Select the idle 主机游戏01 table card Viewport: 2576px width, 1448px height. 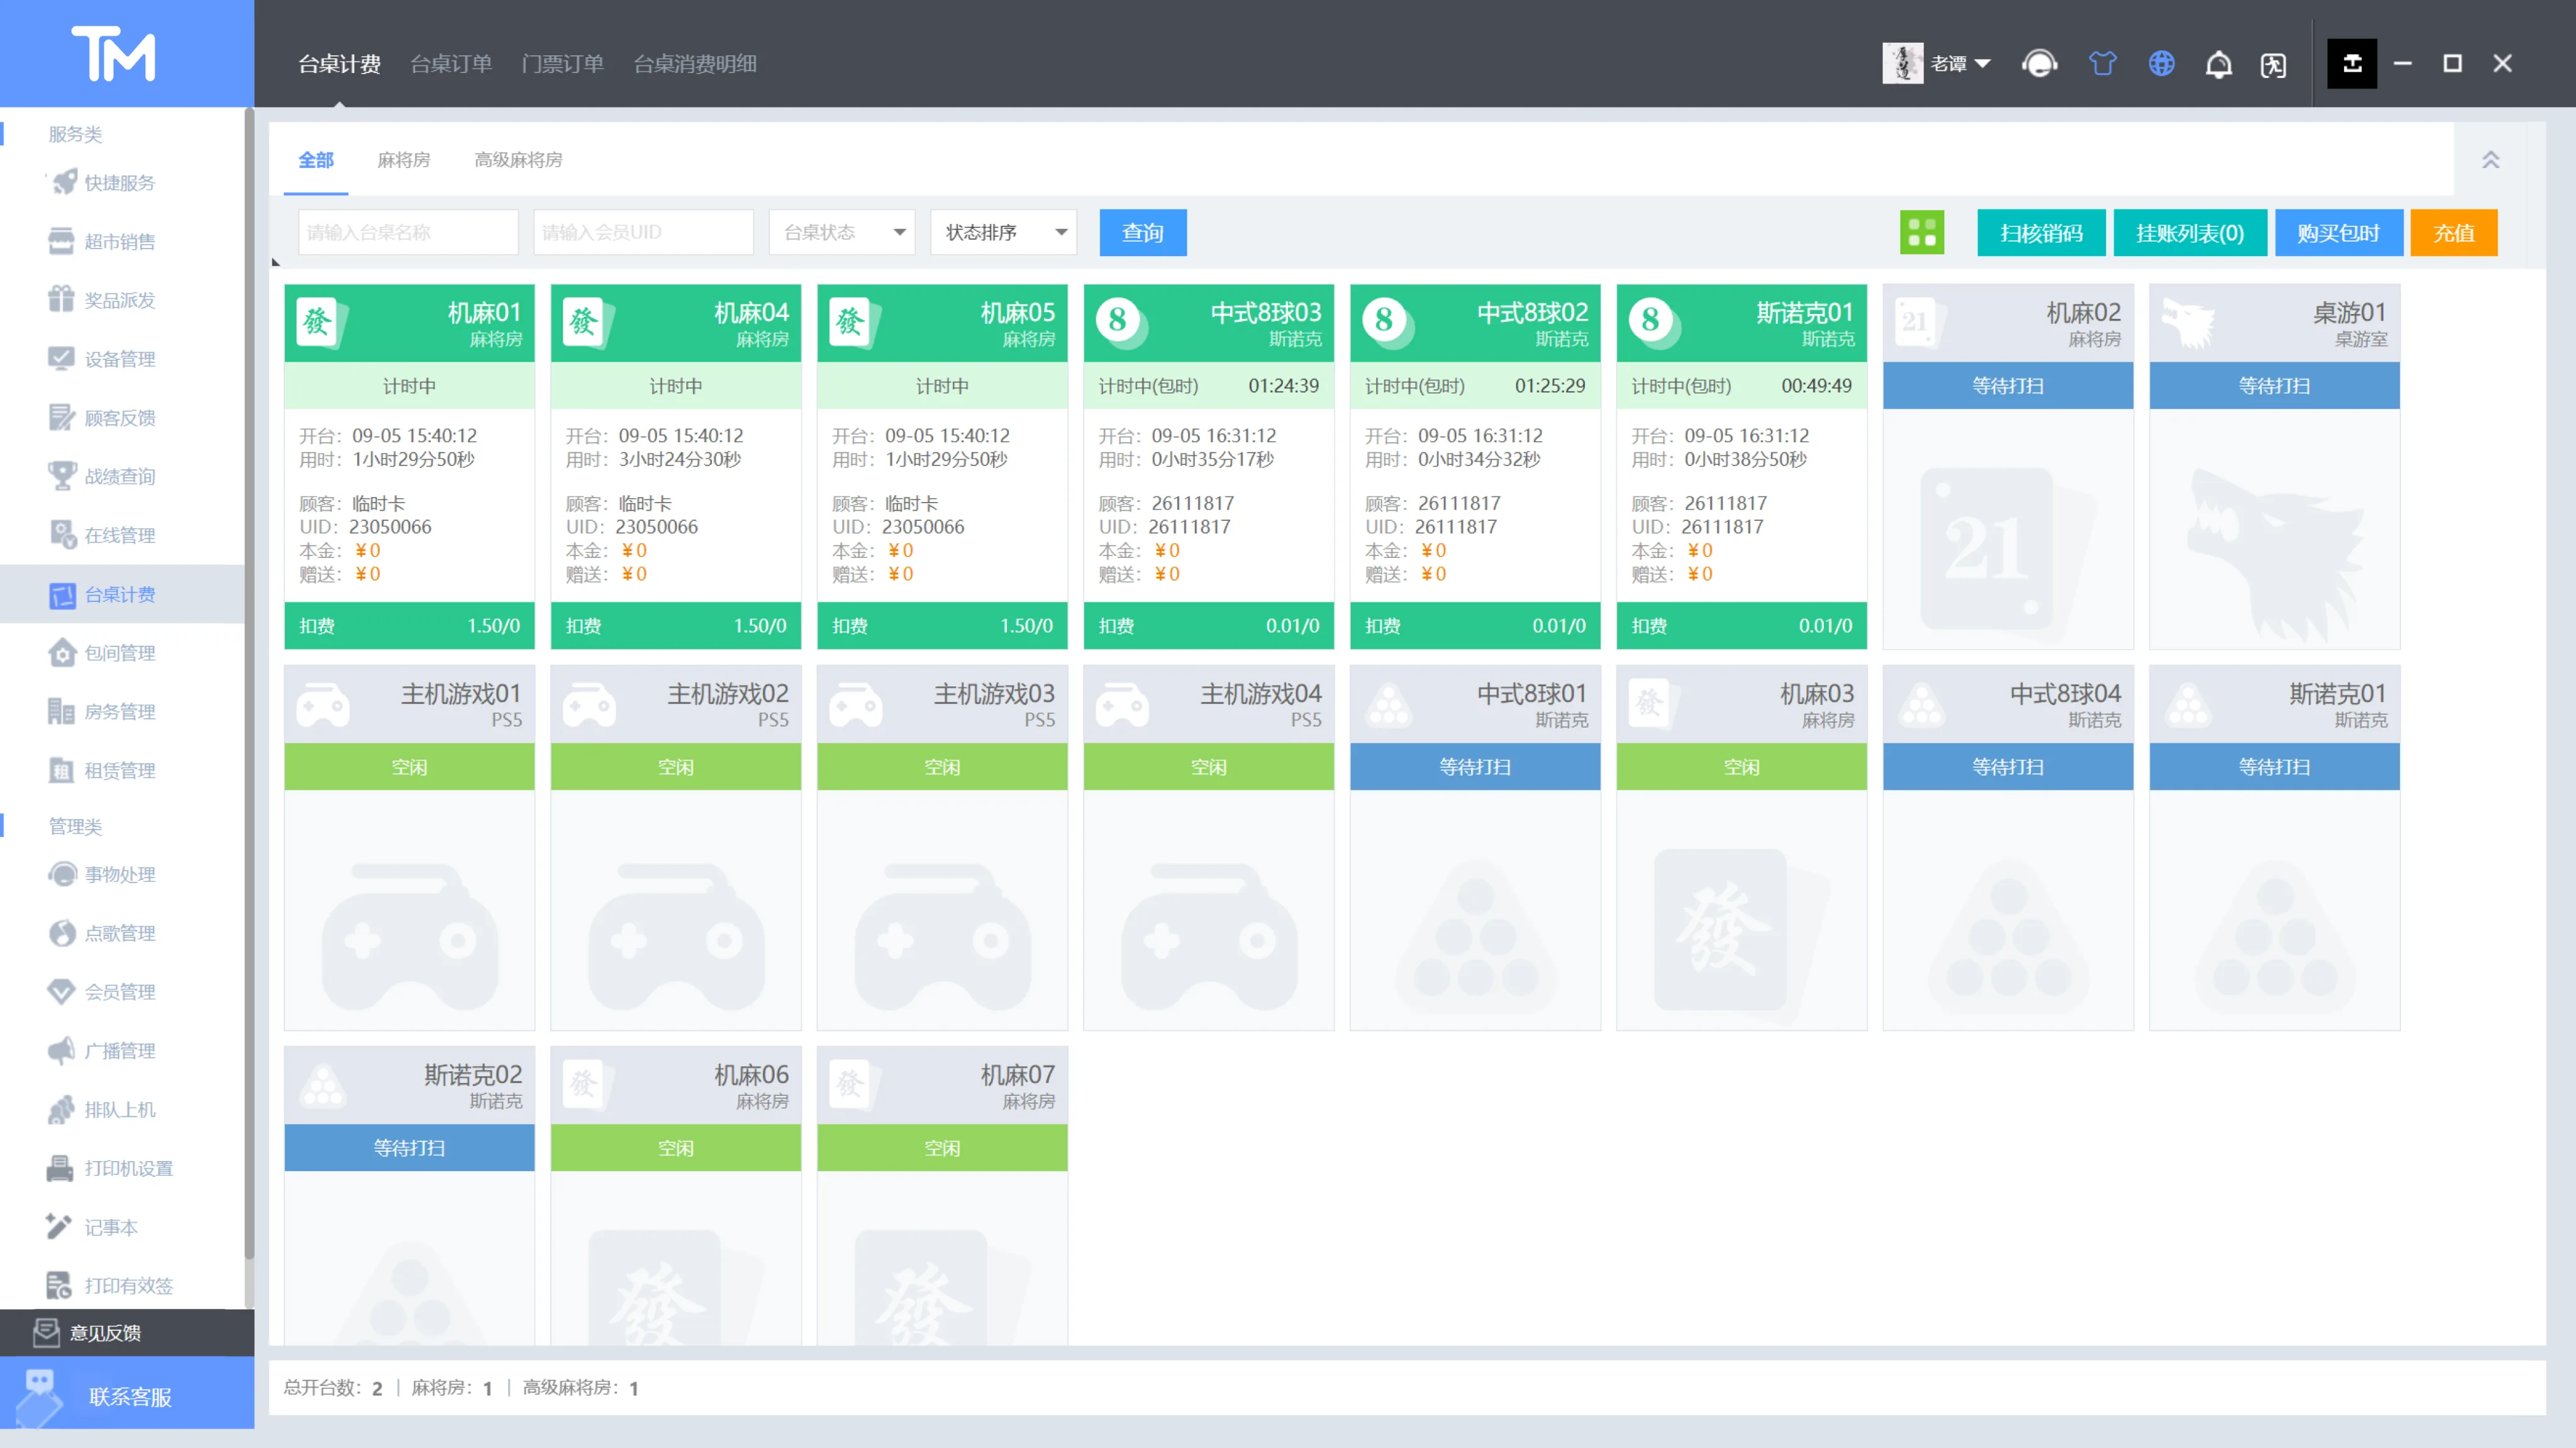[x=409, y=847]
